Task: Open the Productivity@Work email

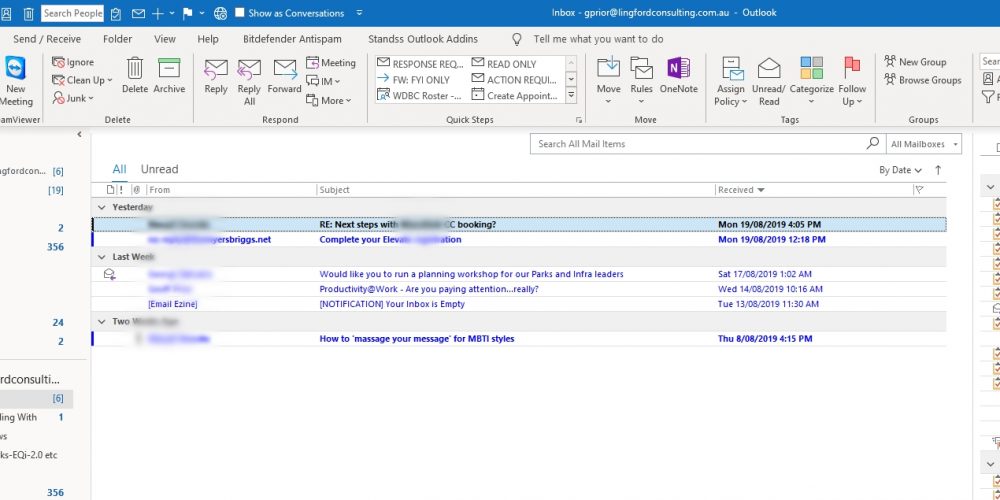Action: [519, 289]
